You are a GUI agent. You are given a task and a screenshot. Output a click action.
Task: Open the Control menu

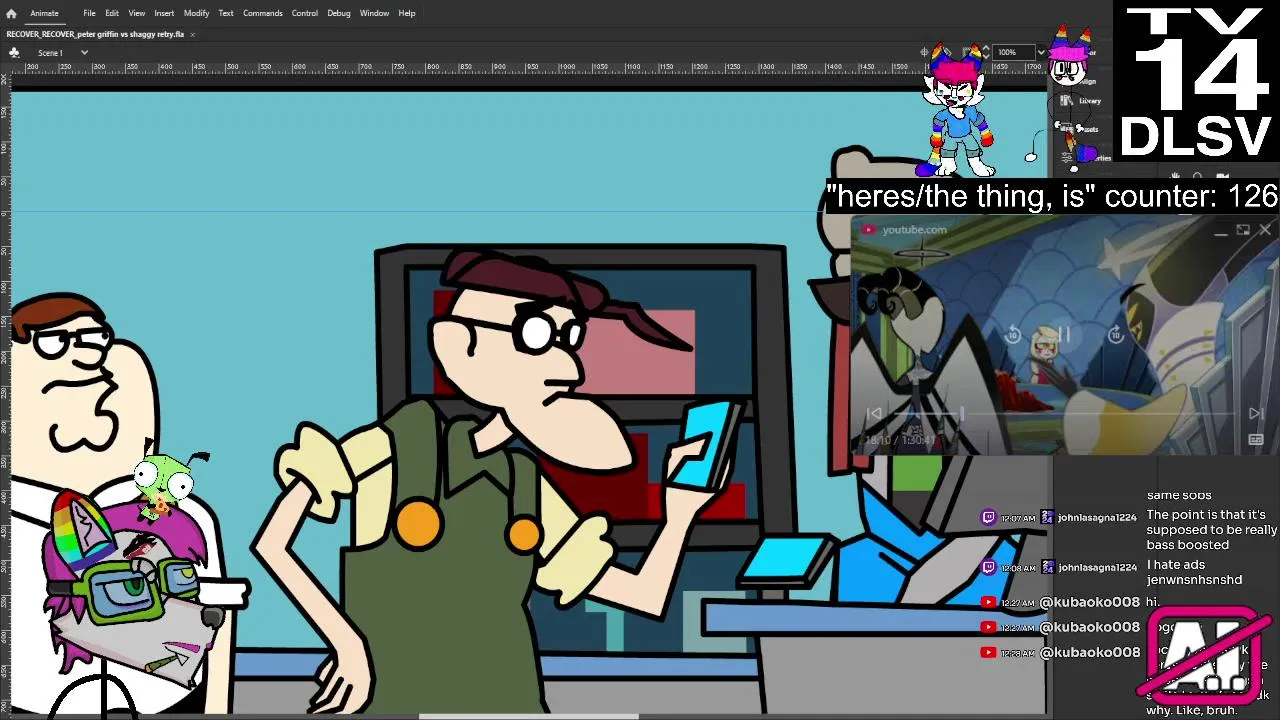tap(305, 13)
